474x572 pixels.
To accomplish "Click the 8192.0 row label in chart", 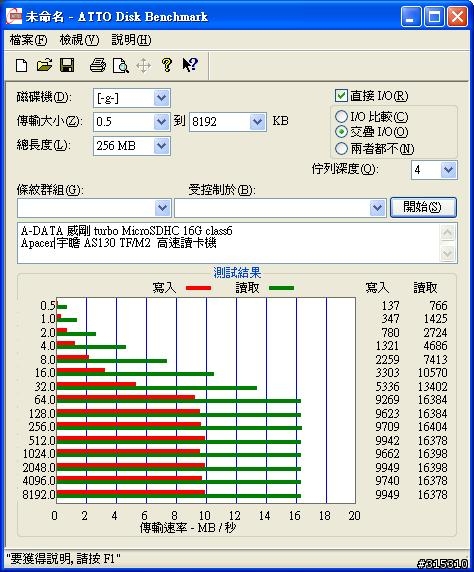I will tap(39, 495).
